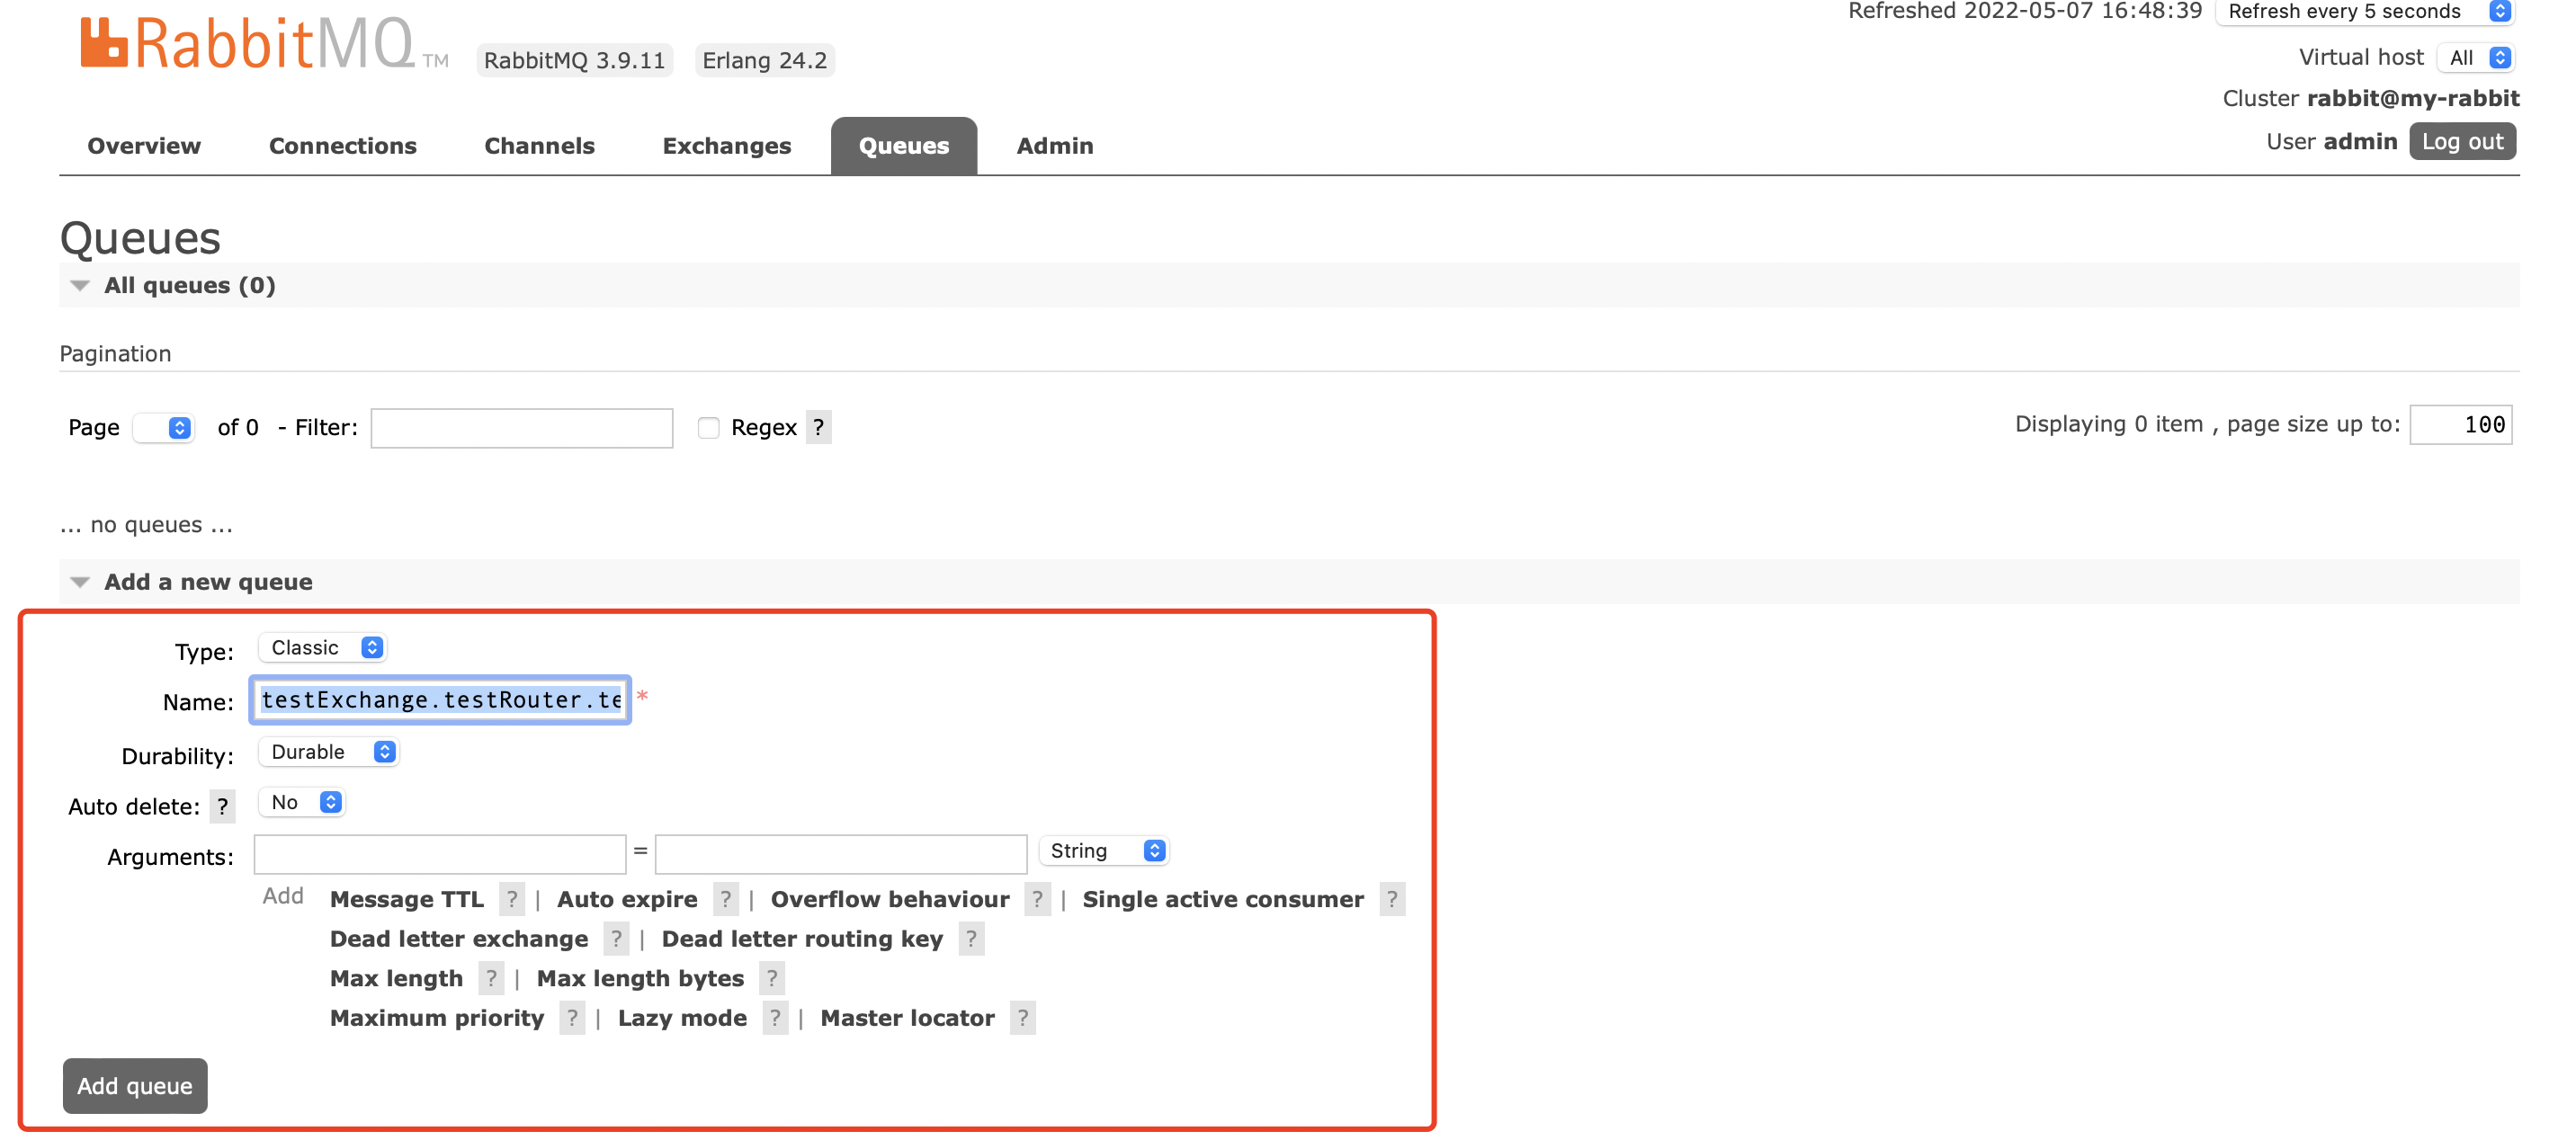
Task: Click help icon next to Lazy mode
Action: coord(775,1019)
